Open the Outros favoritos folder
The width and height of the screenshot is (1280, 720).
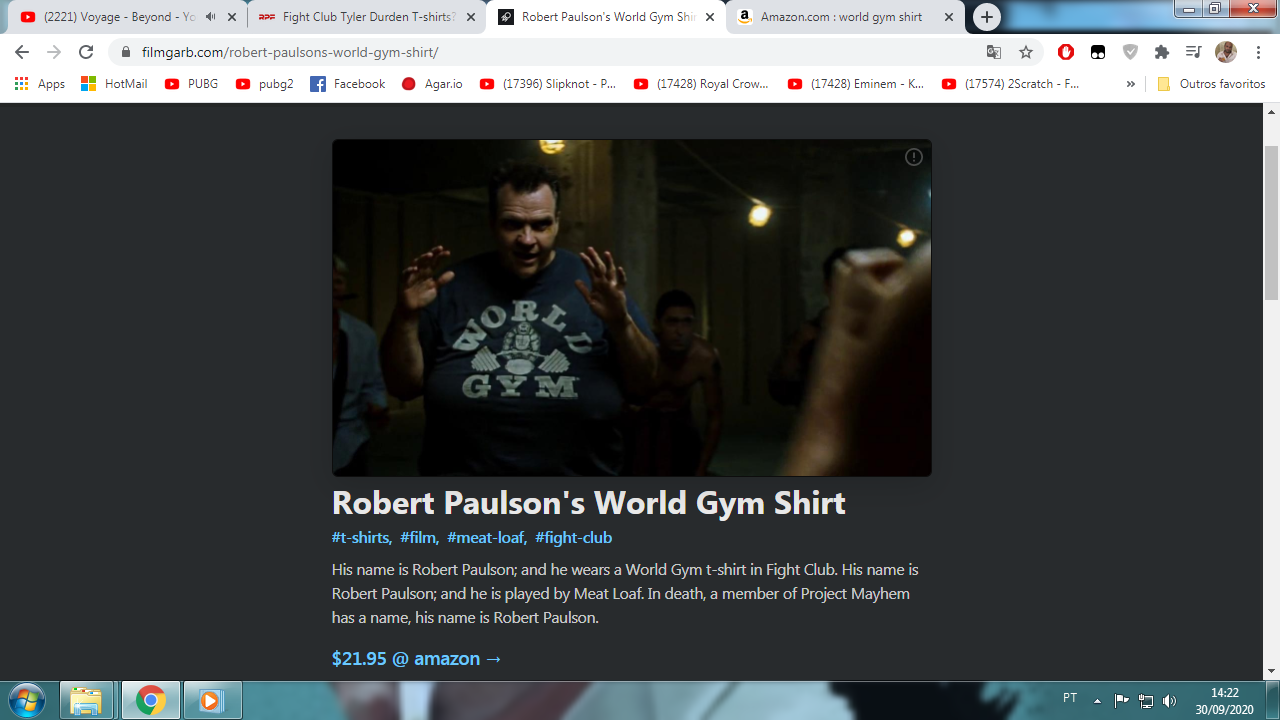pyautogui.click(x=1211, y=84)
